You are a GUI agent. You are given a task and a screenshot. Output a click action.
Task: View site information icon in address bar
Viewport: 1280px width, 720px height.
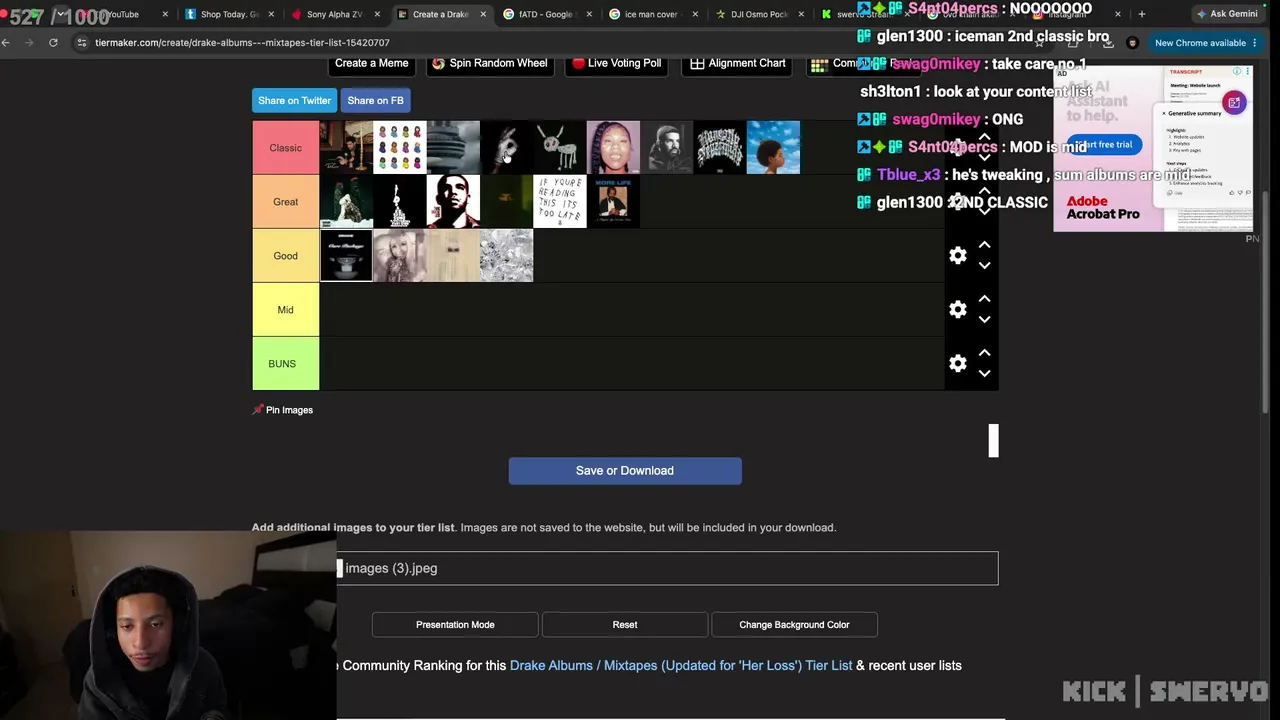coord(82,43)
